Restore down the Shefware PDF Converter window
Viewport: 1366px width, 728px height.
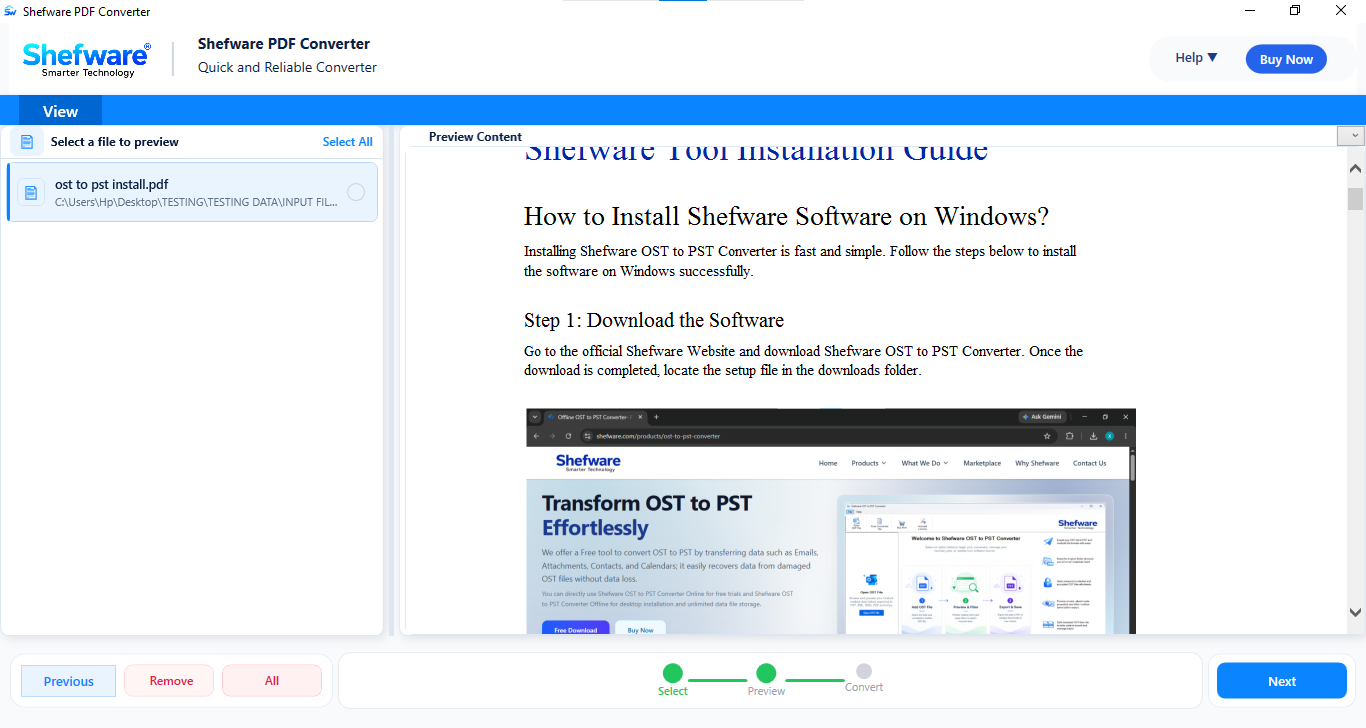click(1295, 11)
